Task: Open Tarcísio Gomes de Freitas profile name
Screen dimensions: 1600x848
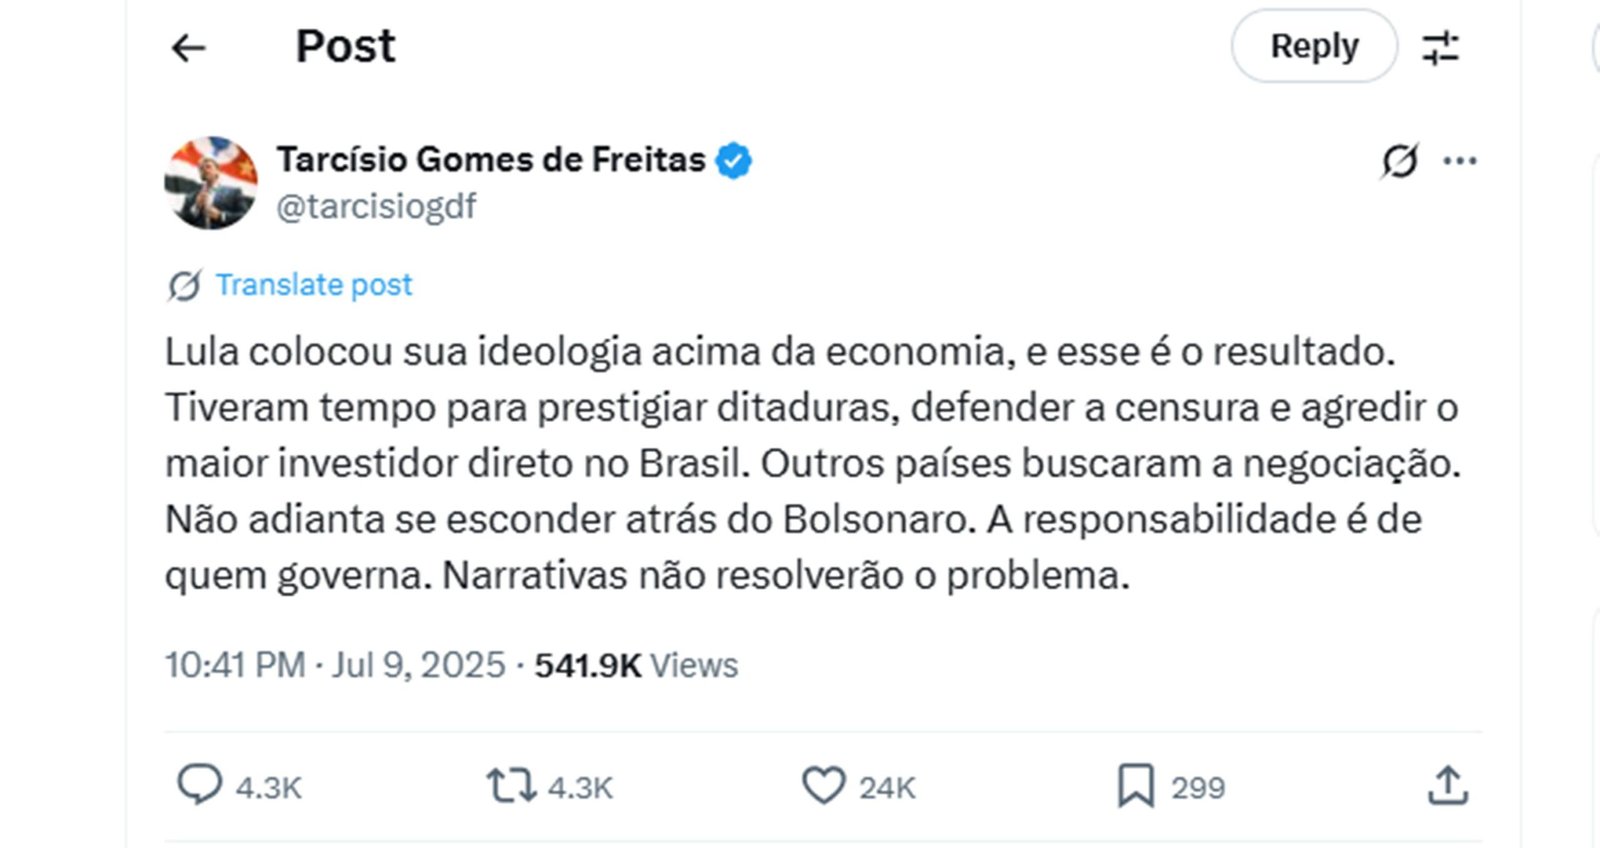Action: 490,159
